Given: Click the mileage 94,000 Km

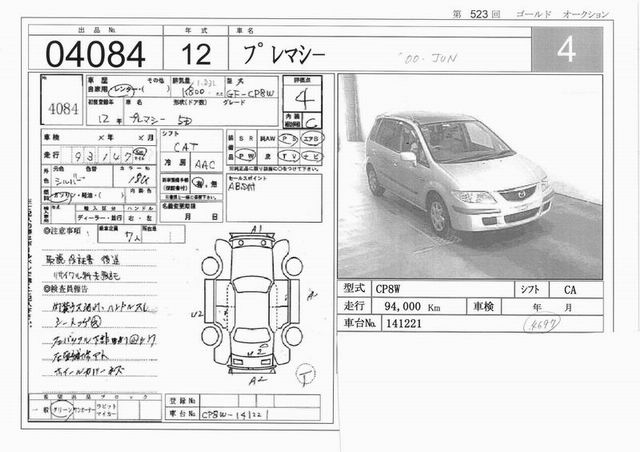Looking at the screenshot, I should click(412, 307).
